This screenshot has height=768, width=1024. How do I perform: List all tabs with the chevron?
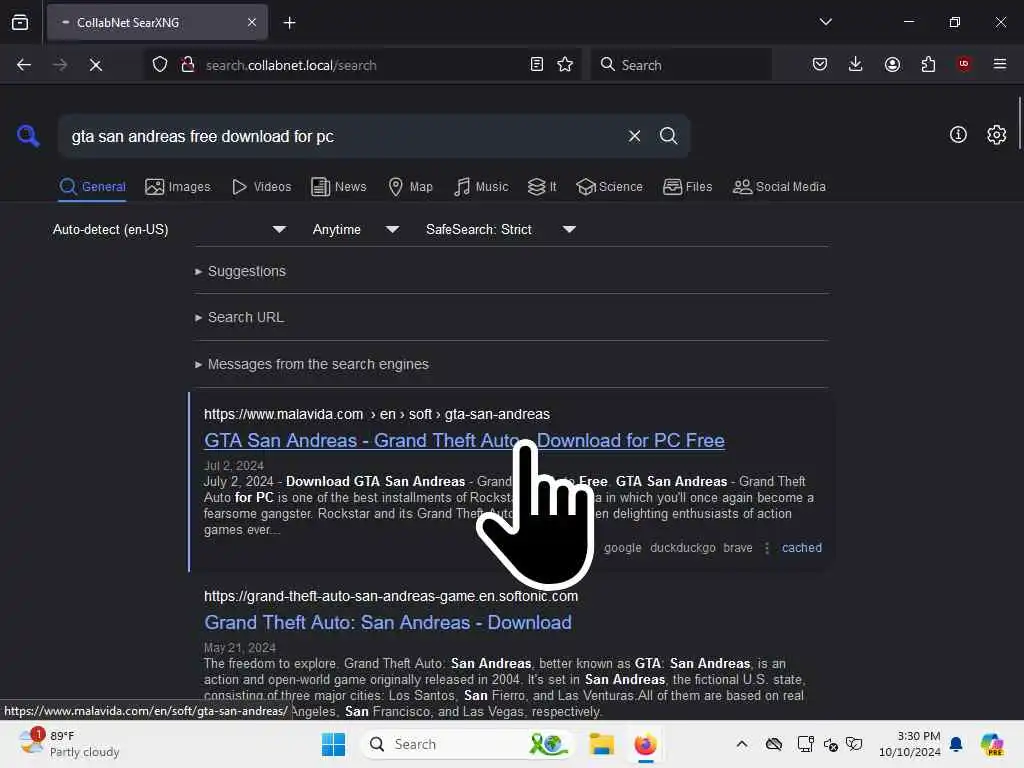(825, 22)
